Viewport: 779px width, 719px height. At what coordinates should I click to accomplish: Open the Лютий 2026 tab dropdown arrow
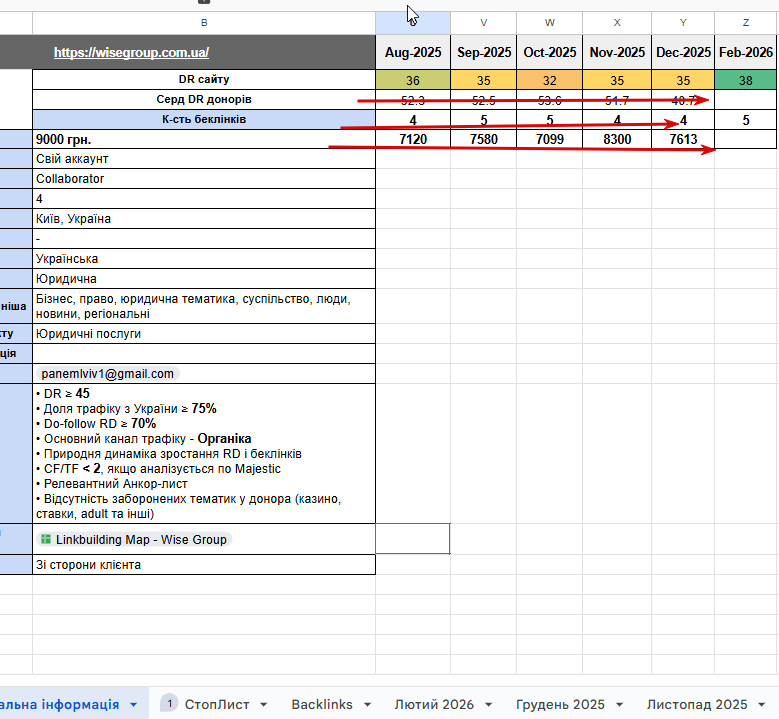pyautogui.click(x=488, y=705)
